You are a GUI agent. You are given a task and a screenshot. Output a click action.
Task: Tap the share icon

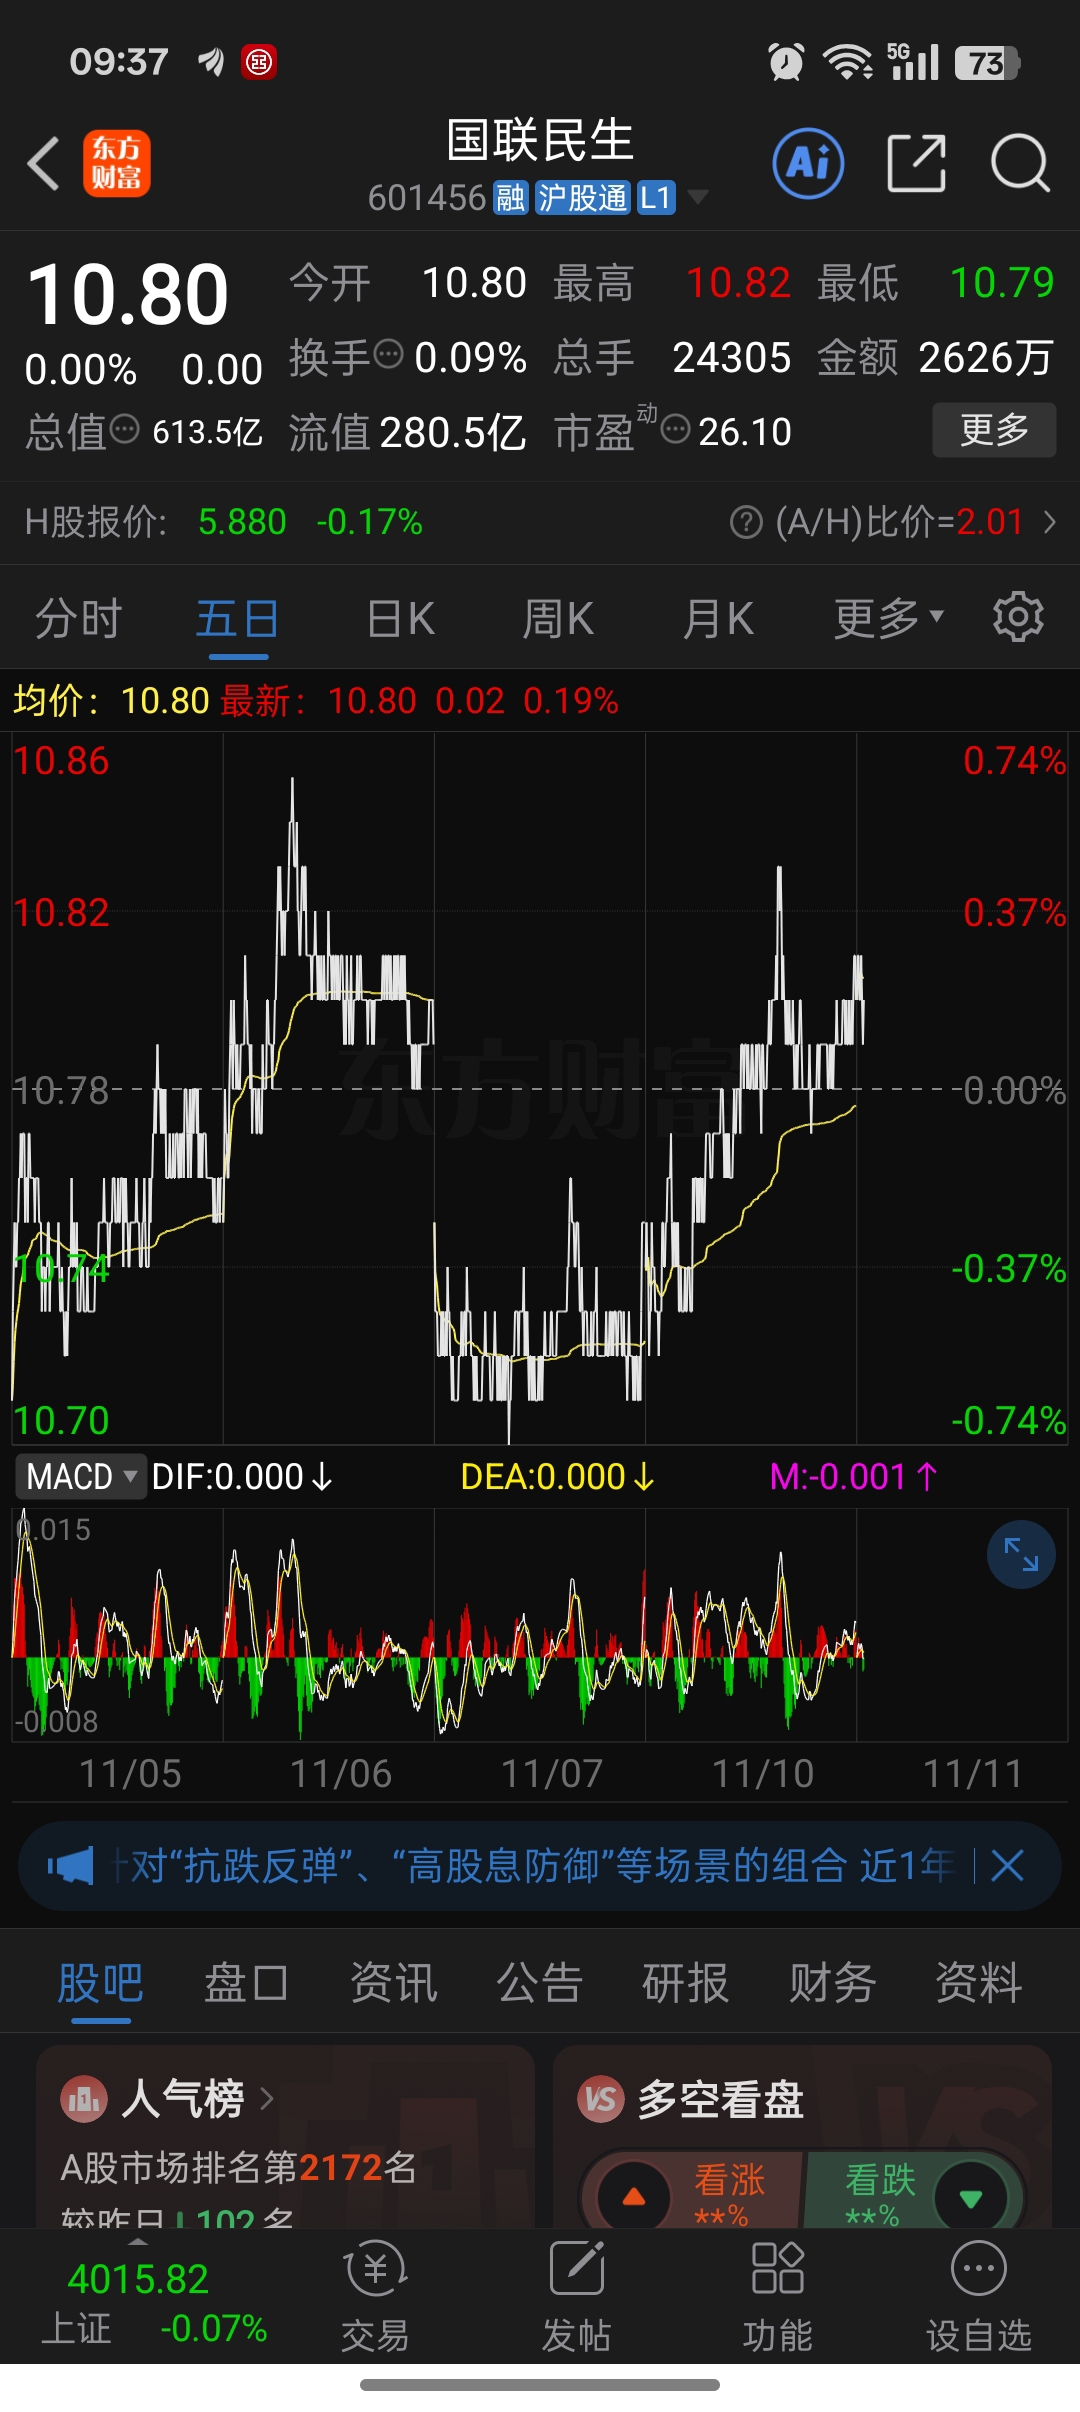(917, 163)
